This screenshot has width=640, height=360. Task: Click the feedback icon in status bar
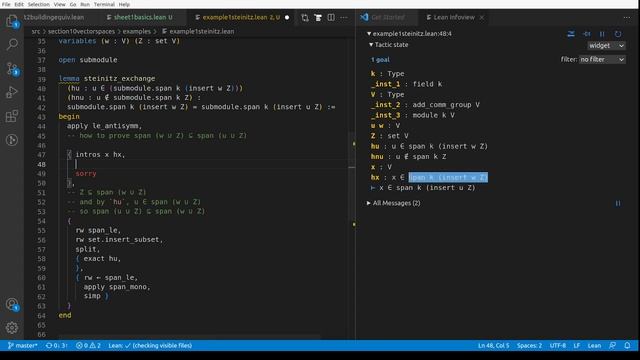(x=613, y=345)
